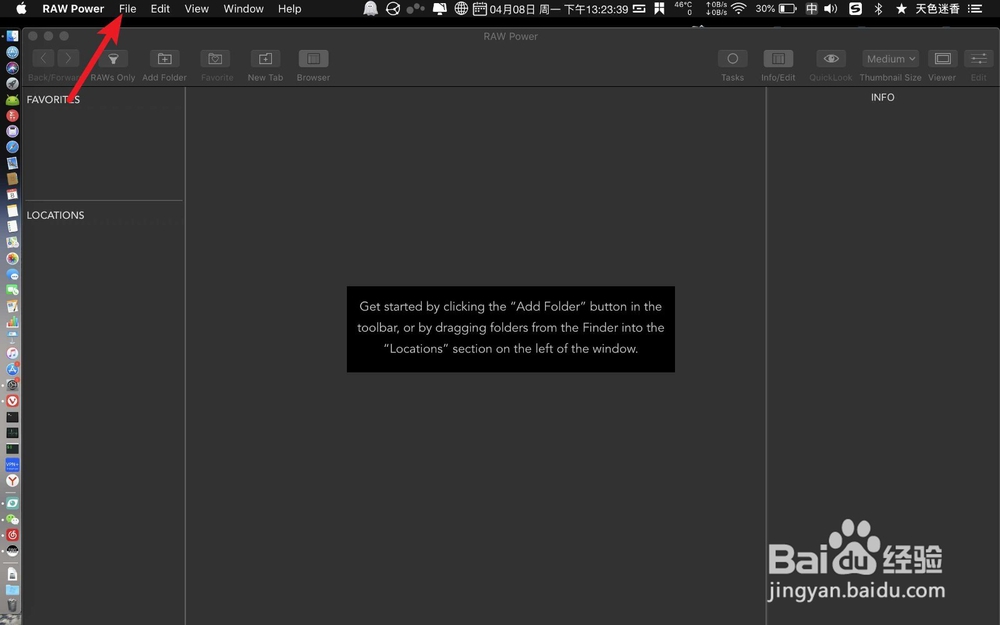
Task: Open the Medium thumbnail size dropdown
Action: (x=890, y=59)
